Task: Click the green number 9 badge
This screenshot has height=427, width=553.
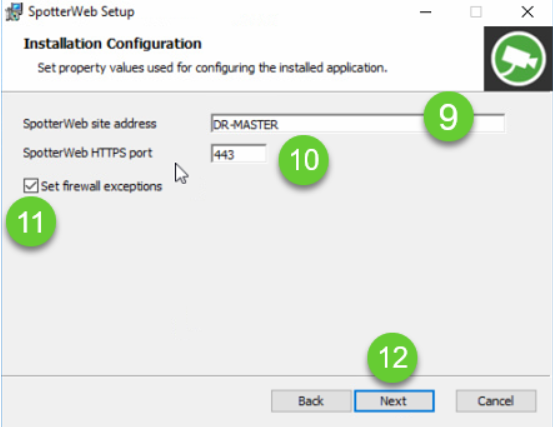Action: 448,117
